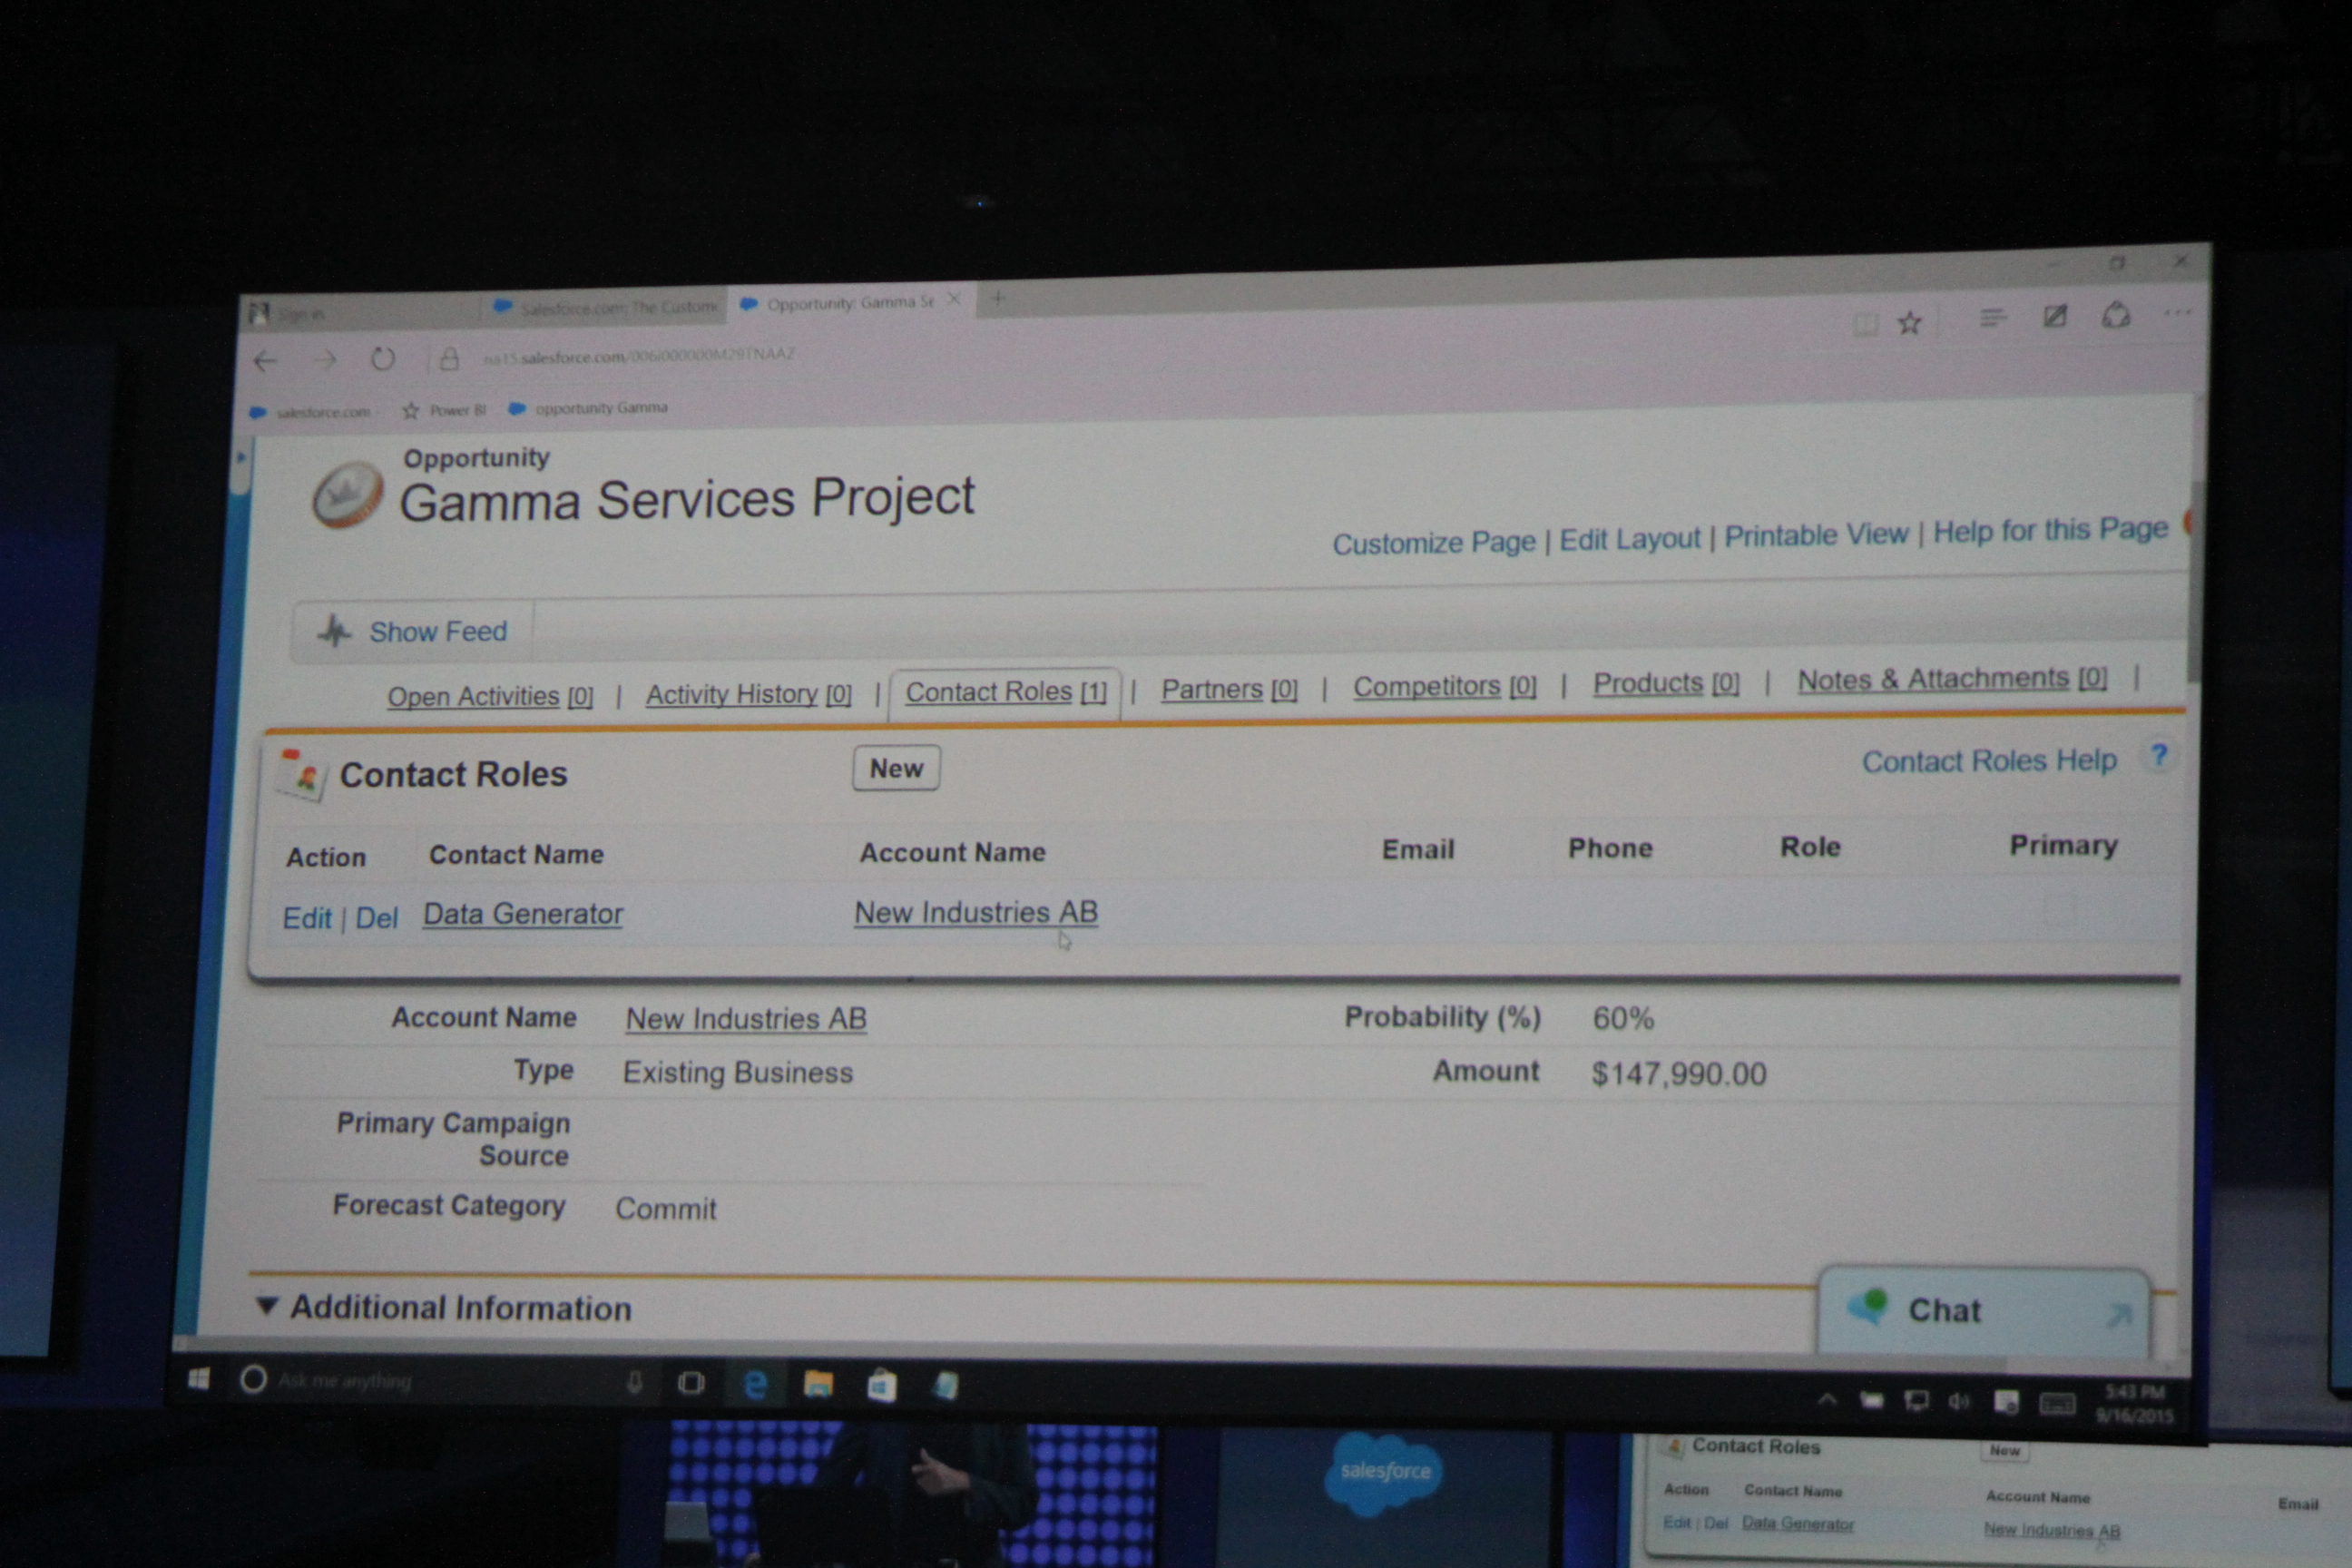Collapse the Additional Information section
This screenshot has width=2352, height=1568.
(x=267, y=1306)
